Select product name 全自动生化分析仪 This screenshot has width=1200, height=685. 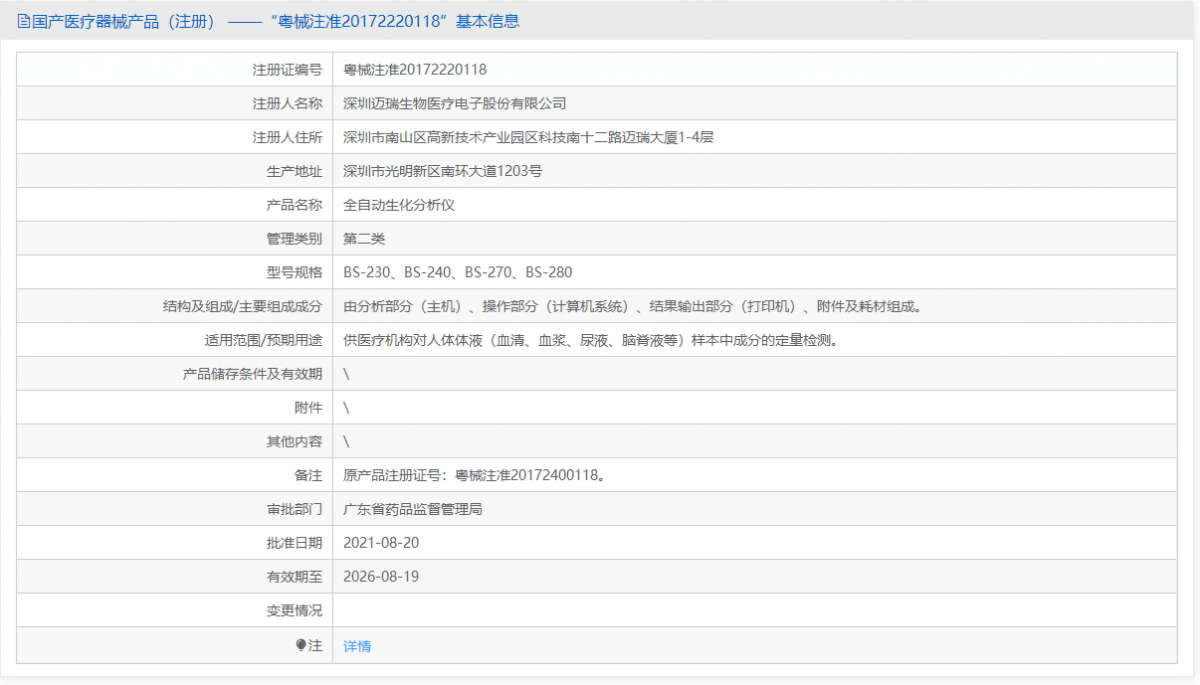399,205
